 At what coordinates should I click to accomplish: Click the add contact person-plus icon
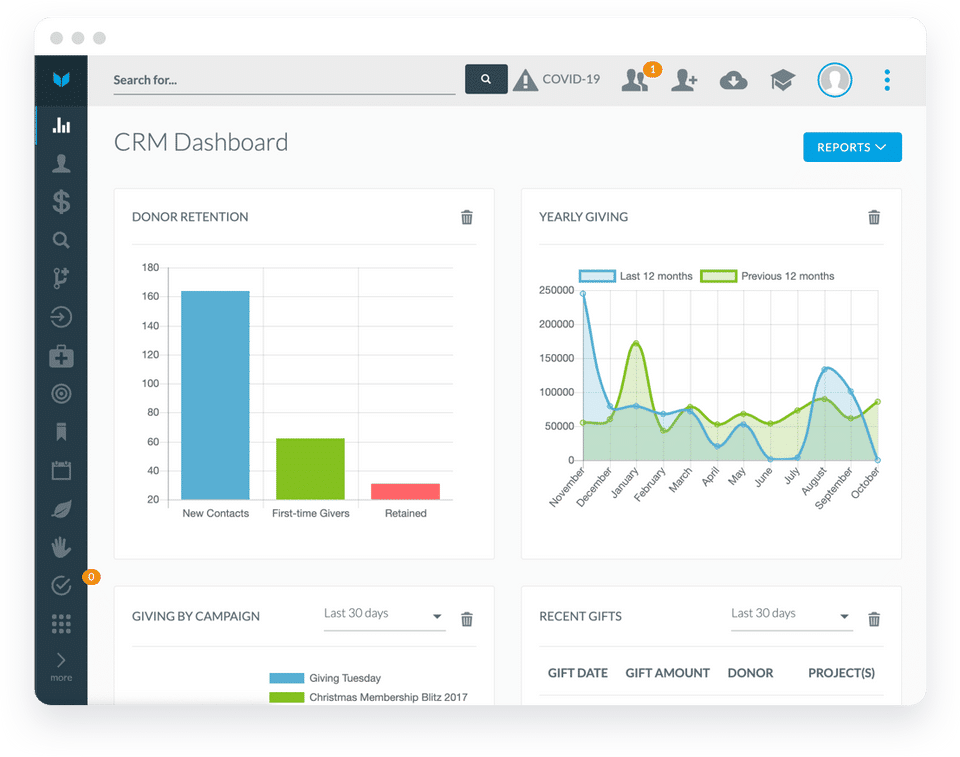(684, 80)
